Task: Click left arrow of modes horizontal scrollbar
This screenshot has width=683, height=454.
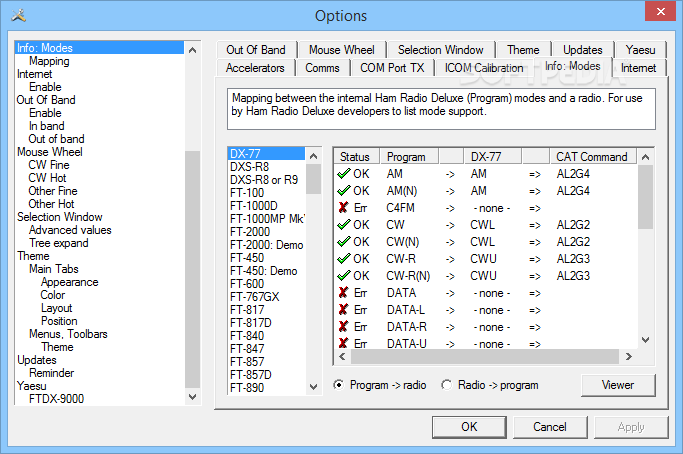Action: coord(342,356)
